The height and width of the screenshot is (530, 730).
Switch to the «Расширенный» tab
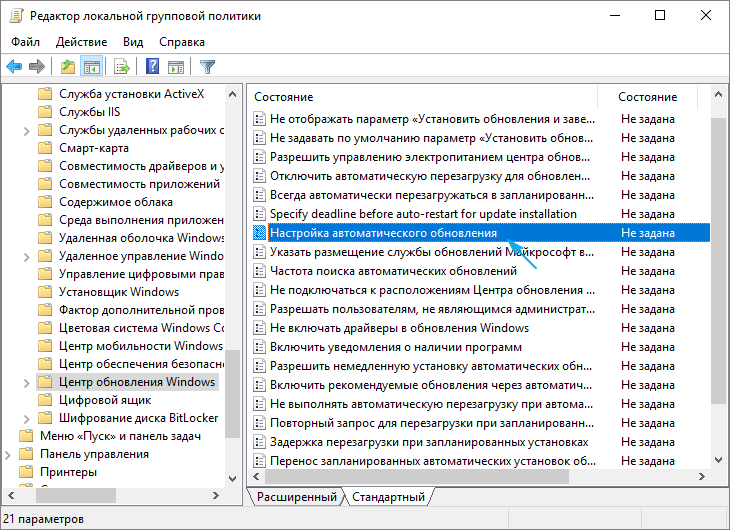(x=296, y=497)
